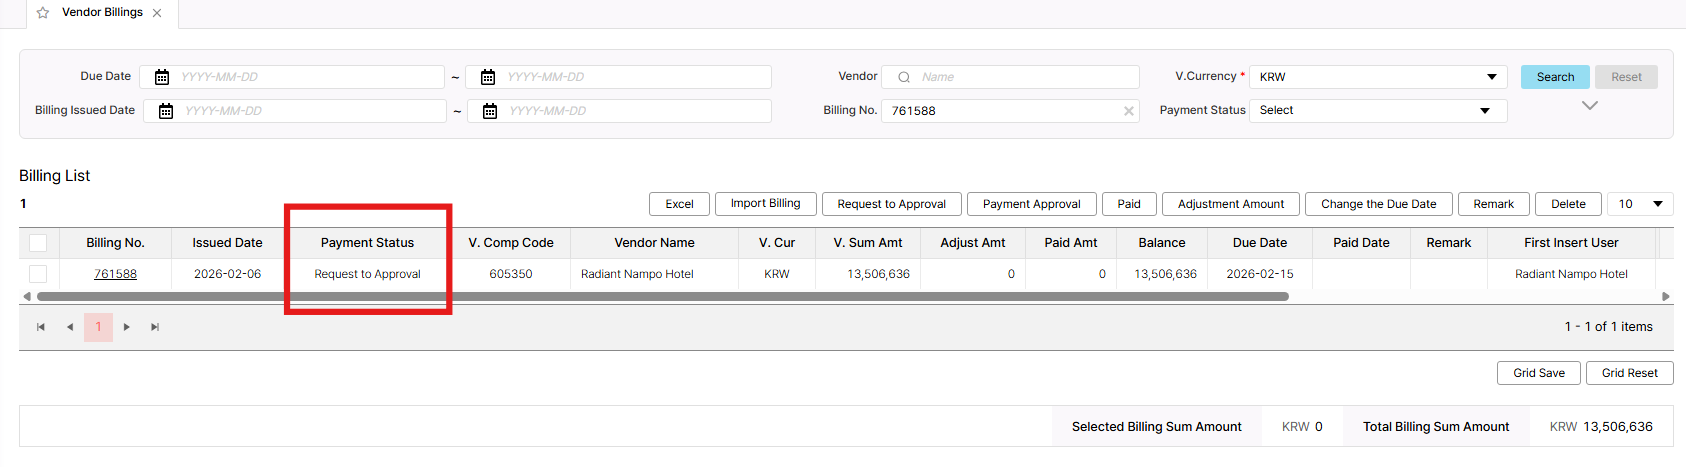Clear the Billing No. field with X icon
Image resolution: width=1686 pixels, height=467 pixels.
[x=1129, y=111]
